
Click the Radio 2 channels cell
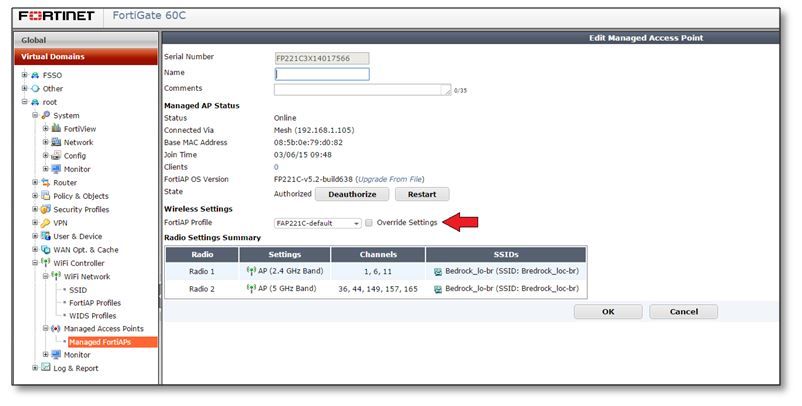(378, 289)
